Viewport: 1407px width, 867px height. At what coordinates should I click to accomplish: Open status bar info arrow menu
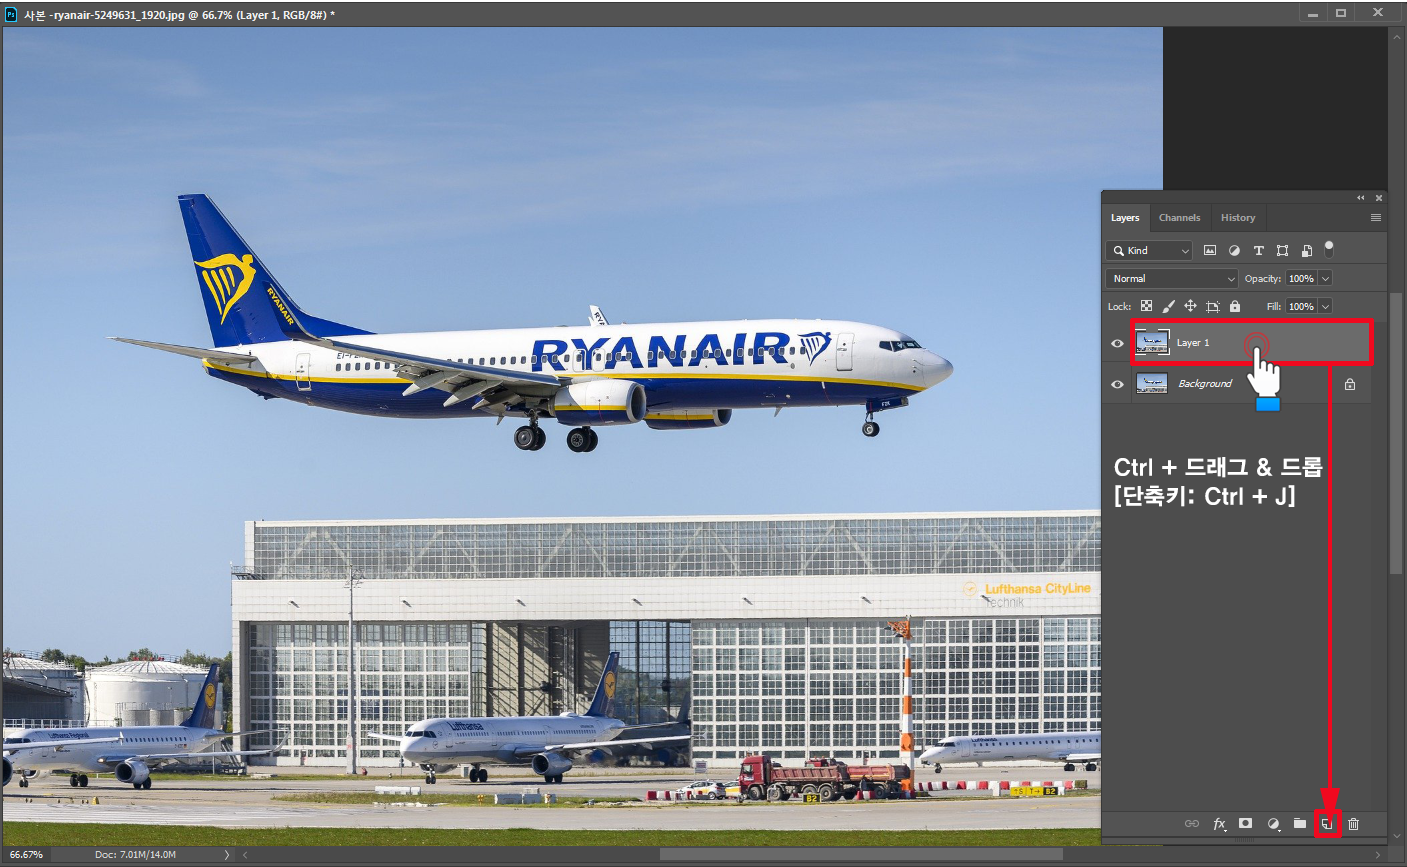coord(227,855)
